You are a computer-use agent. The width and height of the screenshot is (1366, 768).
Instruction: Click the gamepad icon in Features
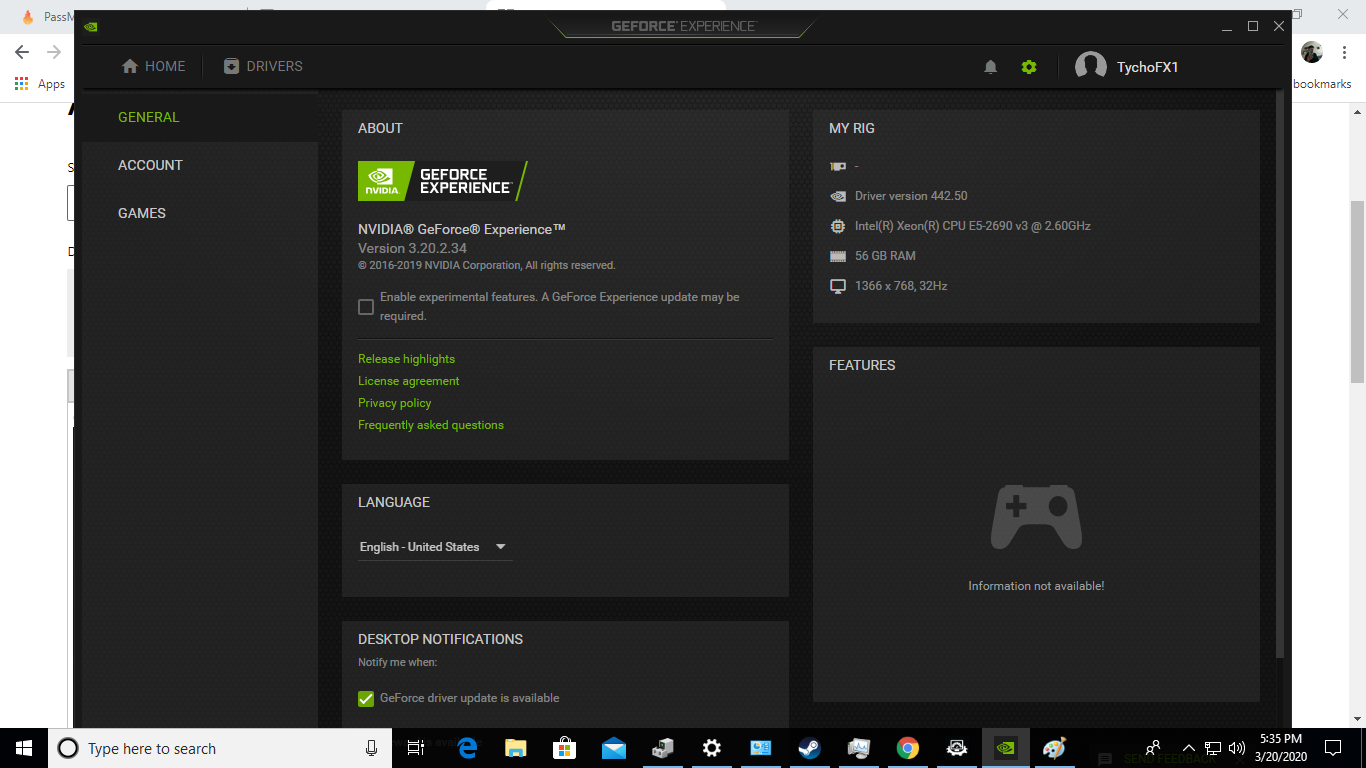(1036, 517)
